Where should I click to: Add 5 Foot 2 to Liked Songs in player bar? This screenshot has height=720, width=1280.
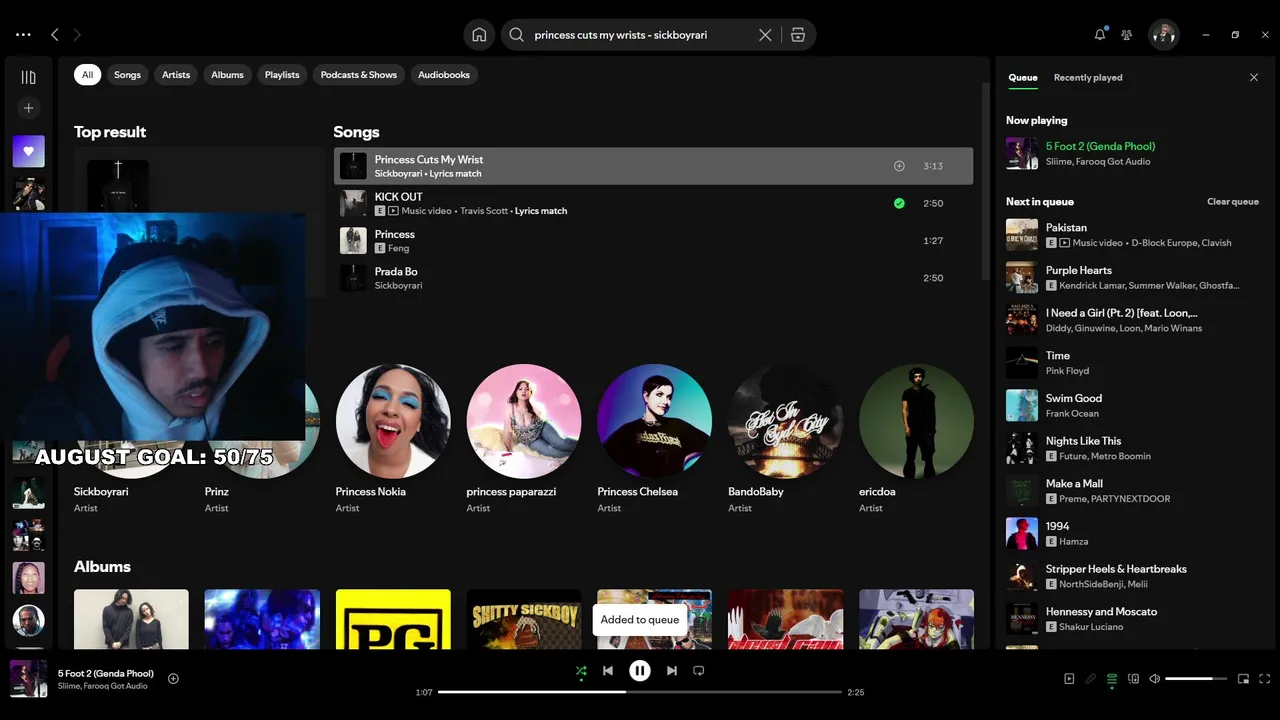tap(173, 679)
